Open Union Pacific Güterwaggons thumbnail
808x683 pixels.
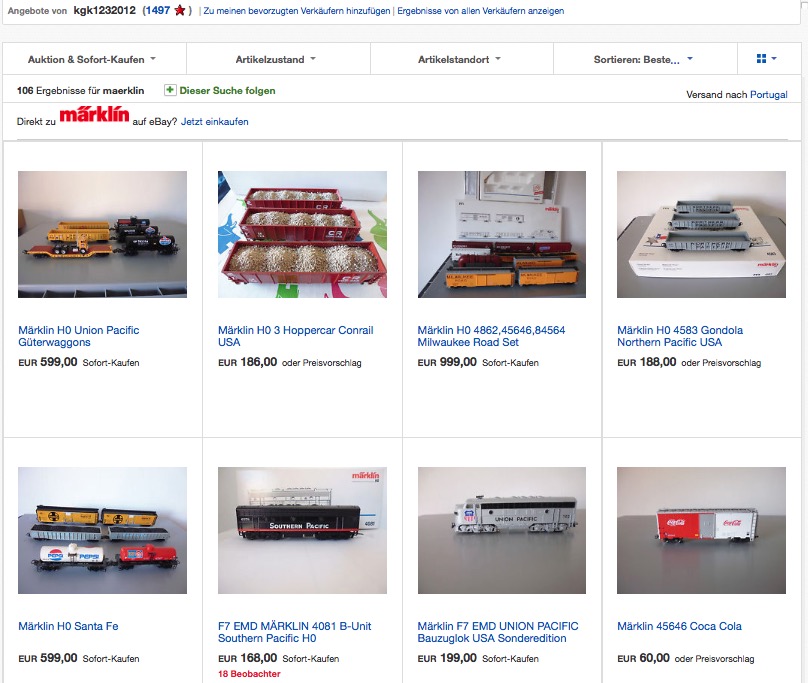(103, 235)
